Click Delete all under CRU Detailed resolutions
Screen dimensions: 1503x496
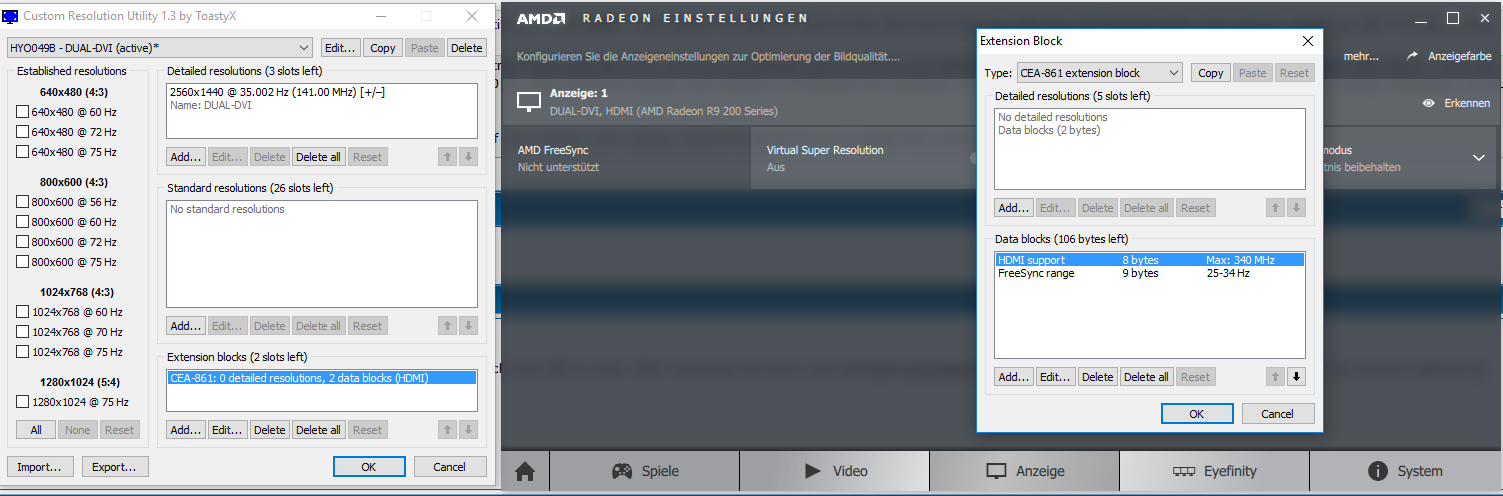[x=319, y=157]
